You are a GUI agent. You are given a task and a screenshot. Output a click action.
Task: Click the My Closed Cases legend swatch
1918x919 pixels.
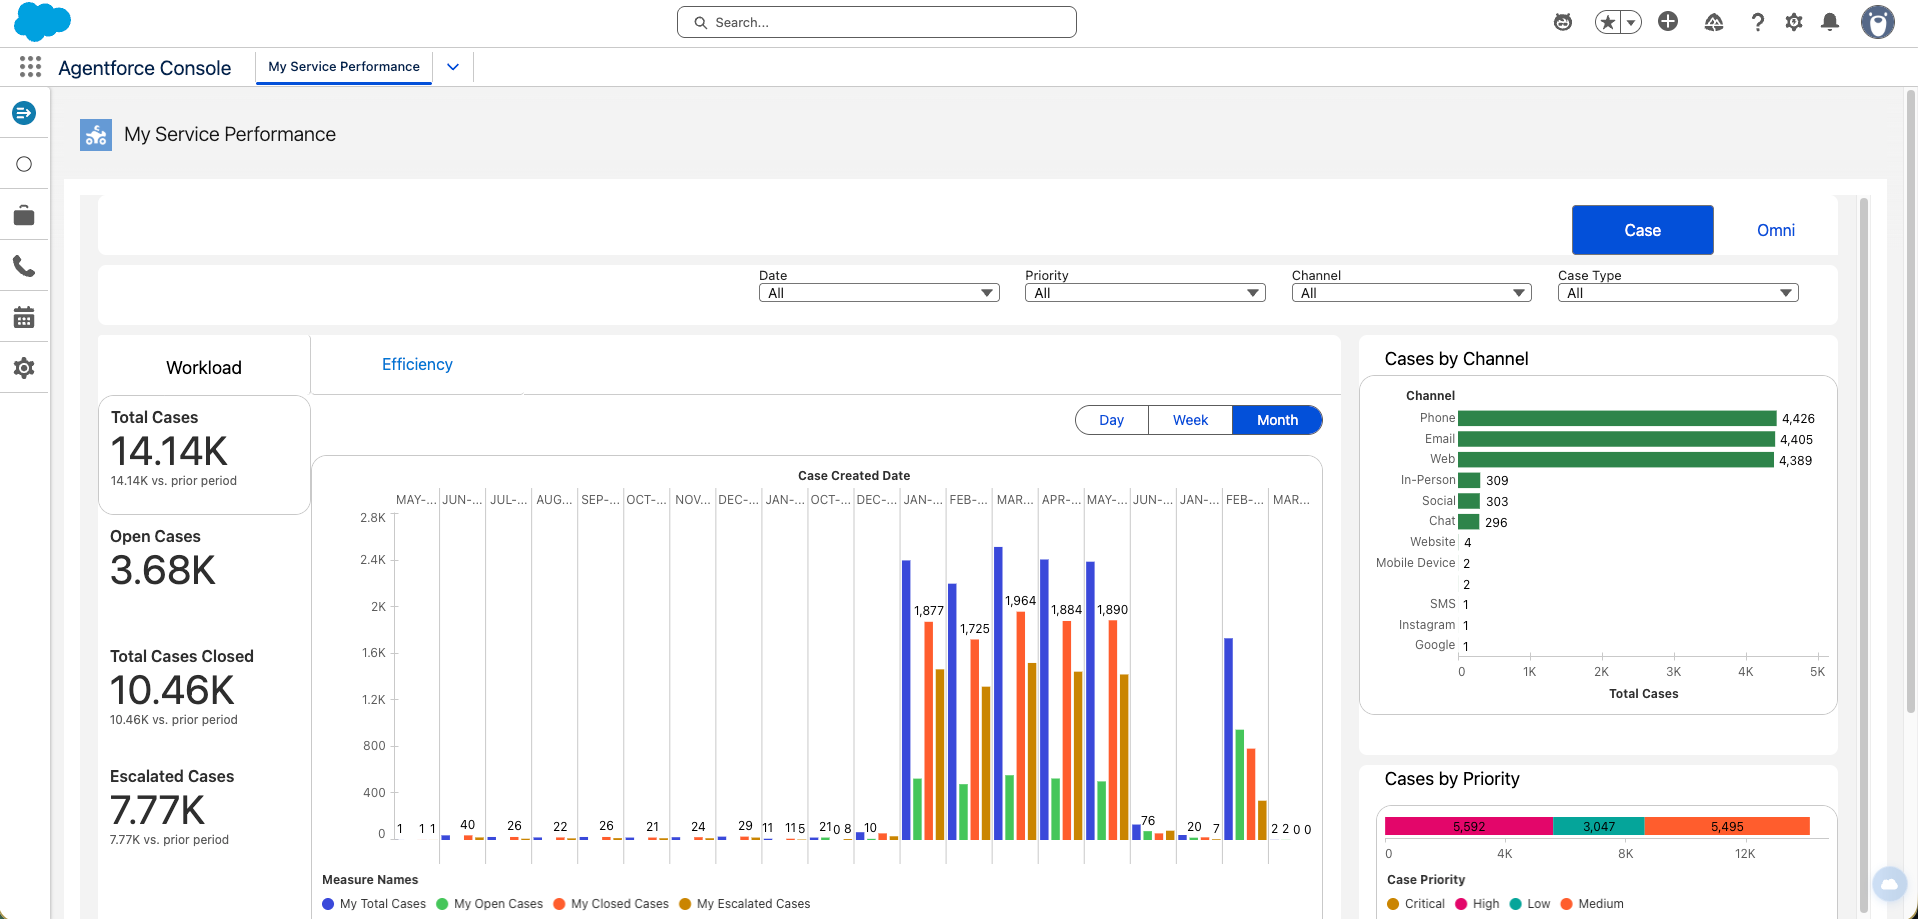coord(559,904)
